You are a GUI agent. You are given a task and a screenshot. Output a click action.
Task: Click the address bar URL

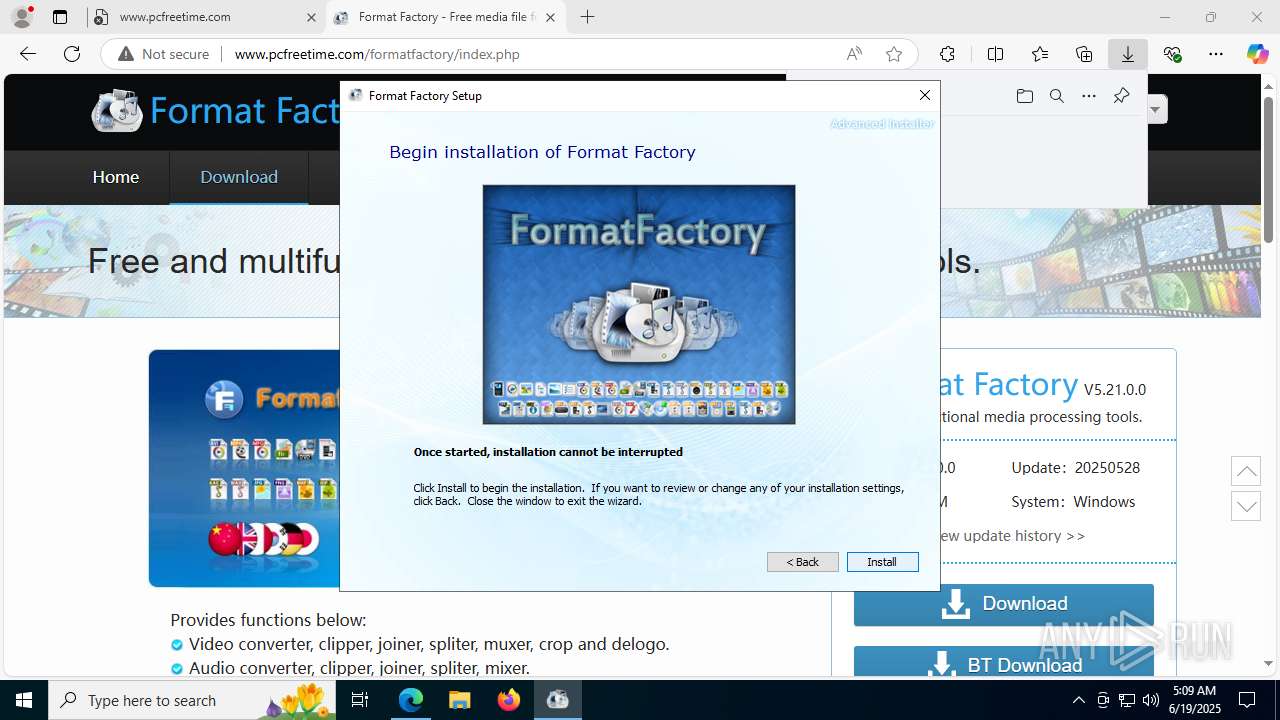pos(377,54)
